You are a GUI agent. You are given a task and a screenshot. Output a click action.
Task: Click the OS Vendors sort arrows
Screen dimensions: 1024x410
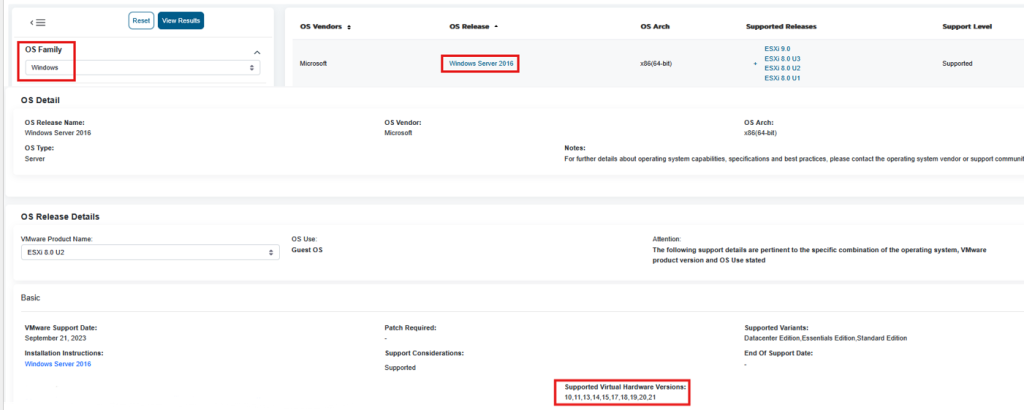348,27
